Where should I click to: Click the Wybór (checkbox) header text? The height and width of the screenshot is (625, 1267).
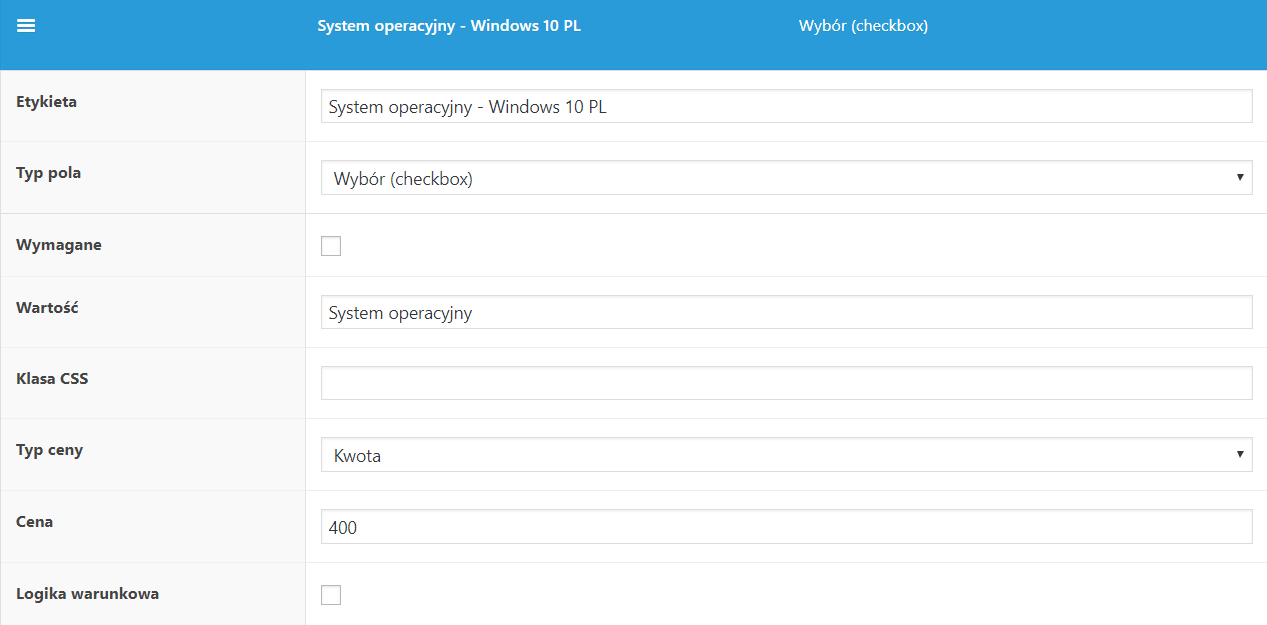click(x=863, y=26)
